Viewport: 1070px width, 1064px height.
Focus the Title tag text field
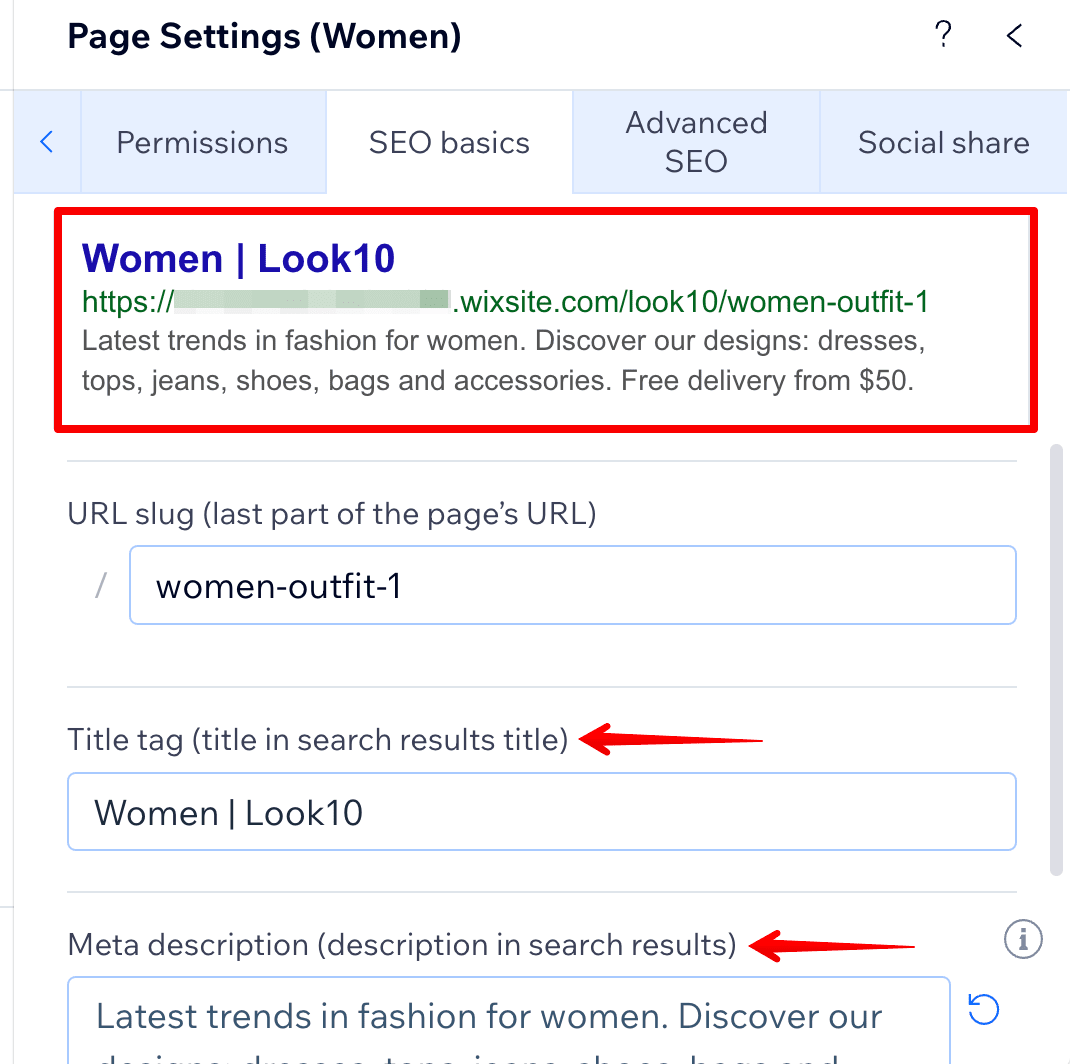[x=542, y=811]
